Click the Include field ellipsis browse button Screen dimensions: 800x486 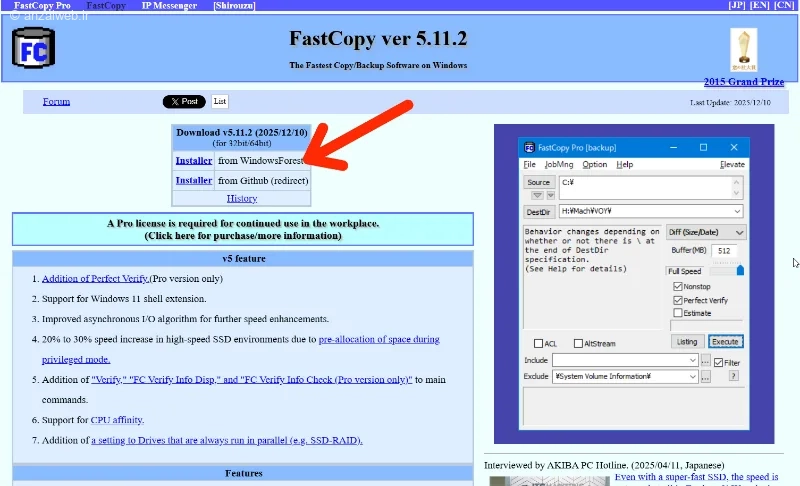[x=705, y=361]
